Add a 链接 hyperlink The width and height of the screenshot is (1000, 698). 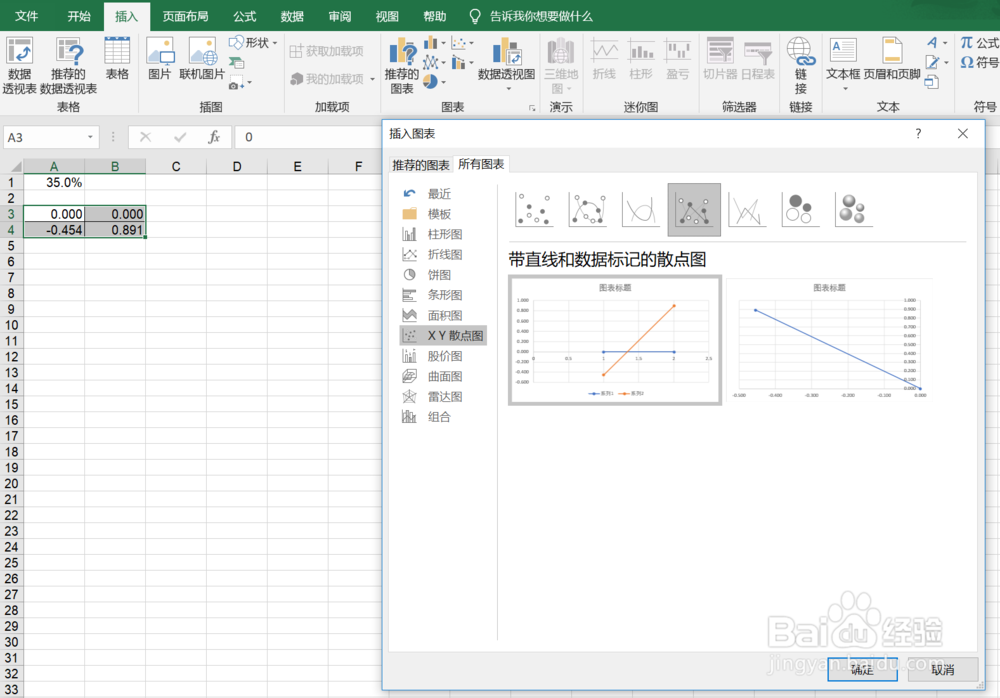point(800,62)
